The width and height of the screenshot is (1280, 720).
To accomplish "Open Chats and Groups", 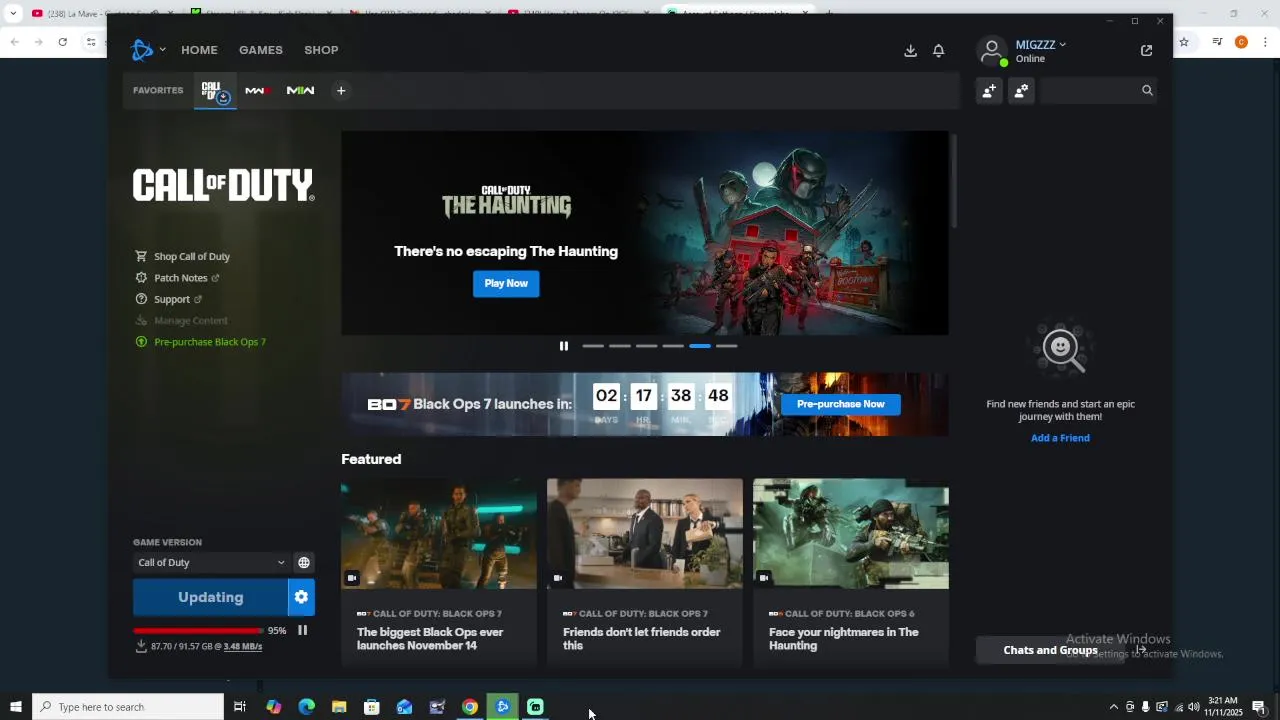I will [1050, 650].
